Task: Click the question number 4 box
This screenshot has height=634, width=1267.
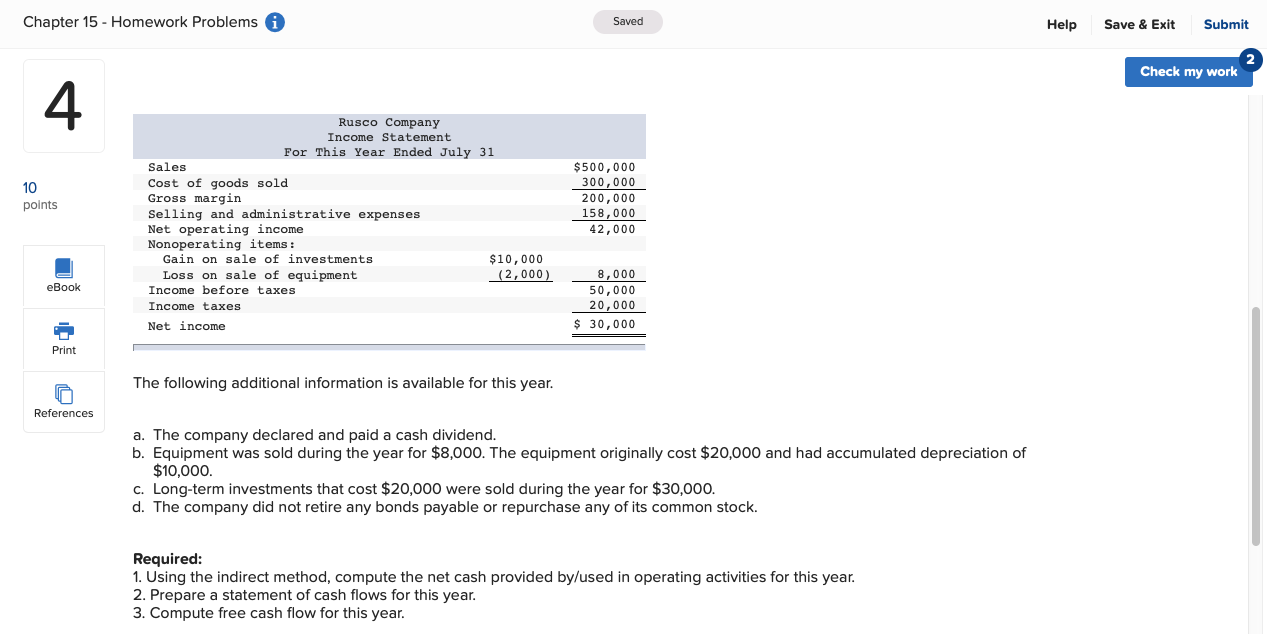Action: [63, 106]
